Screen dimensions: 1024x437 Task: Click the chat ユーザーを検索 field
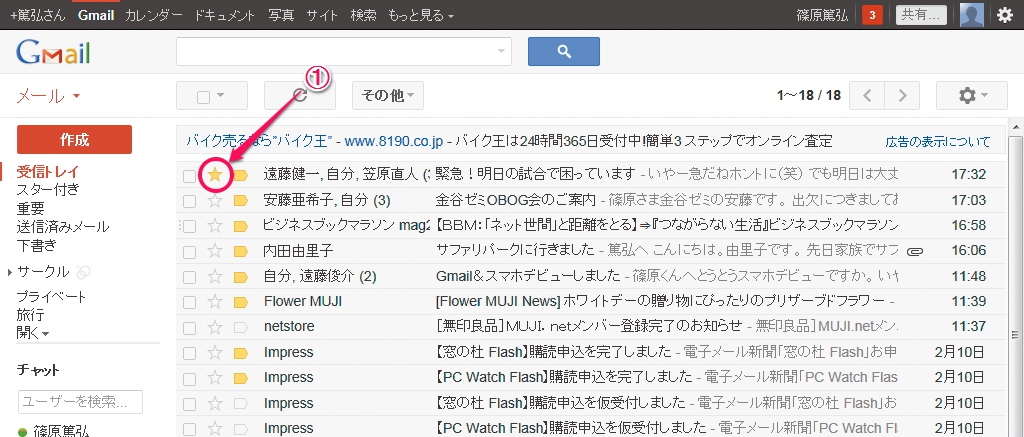point(80,402)
